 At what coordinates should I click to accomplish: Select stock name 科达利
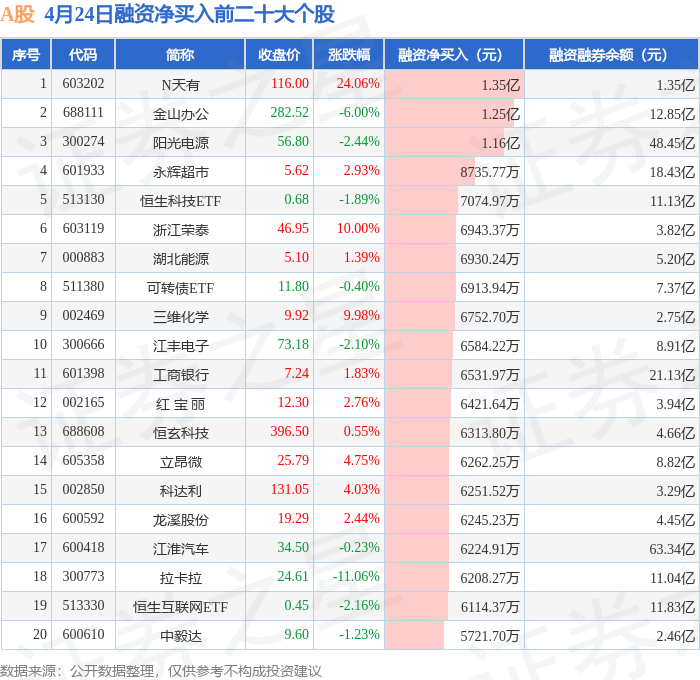pyautogui.click(x=180, y=491)
